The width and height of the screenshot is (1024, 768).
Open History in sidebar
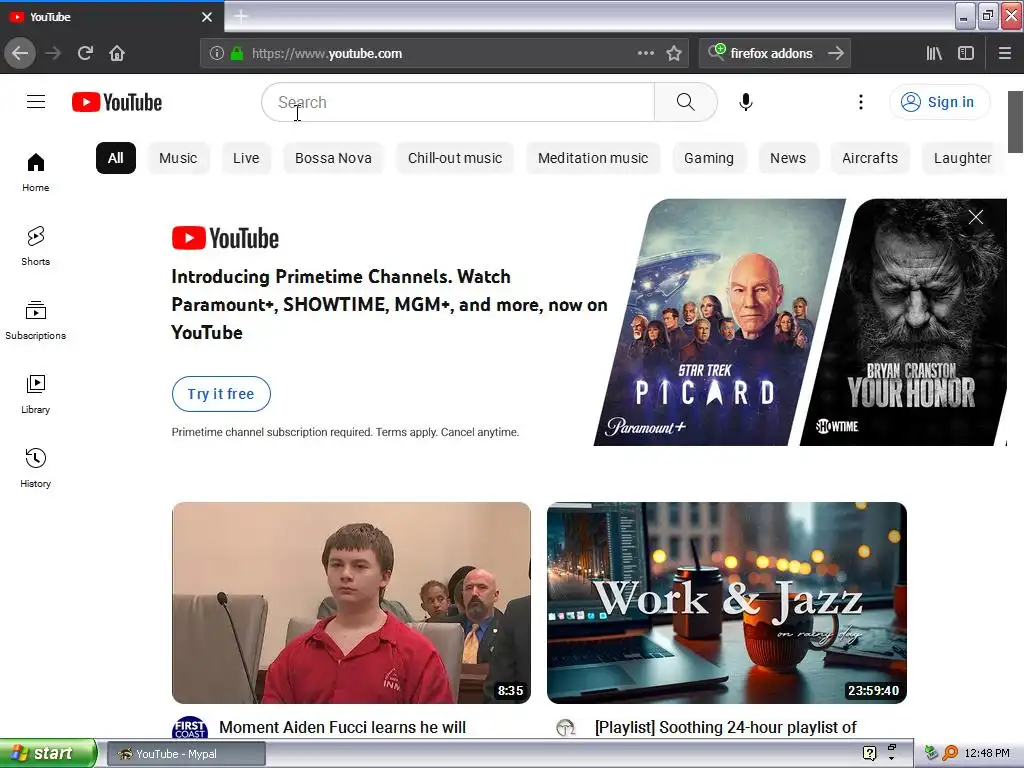(36, 468)
